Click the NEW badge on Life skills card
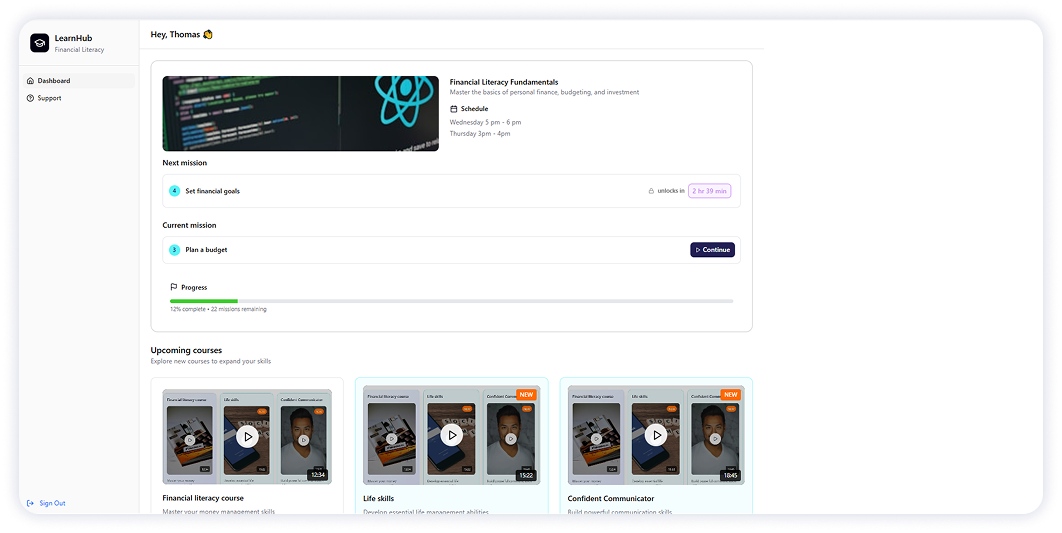 526,394
